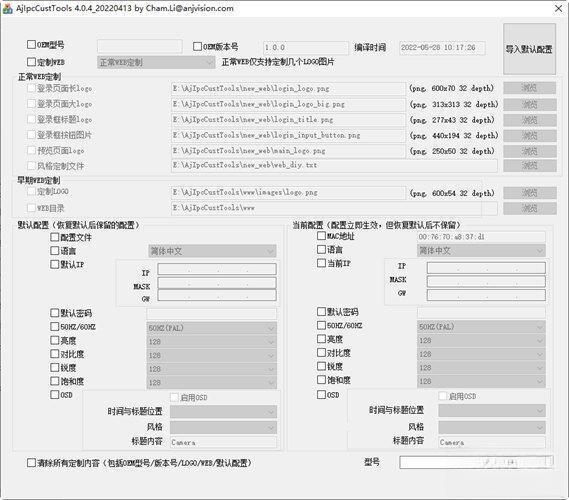Expand 50HZ(PAL) dropdown in default config
This screenshot has height=500, width=569.
coord(212,328)
